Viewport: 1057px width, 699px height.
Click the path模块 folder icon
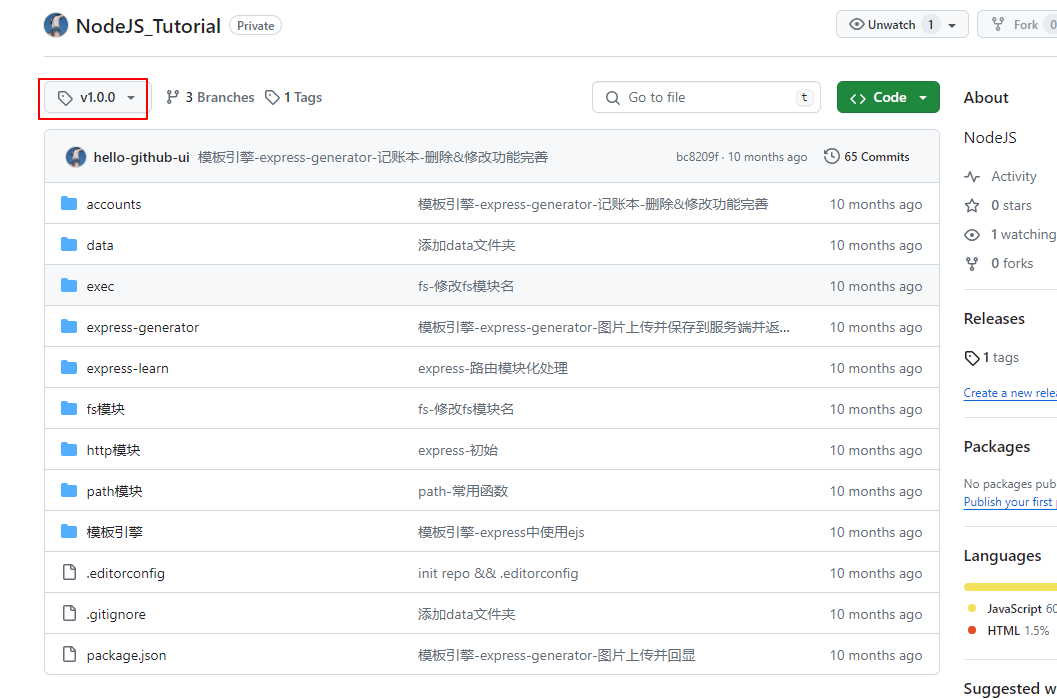point(69,491)
